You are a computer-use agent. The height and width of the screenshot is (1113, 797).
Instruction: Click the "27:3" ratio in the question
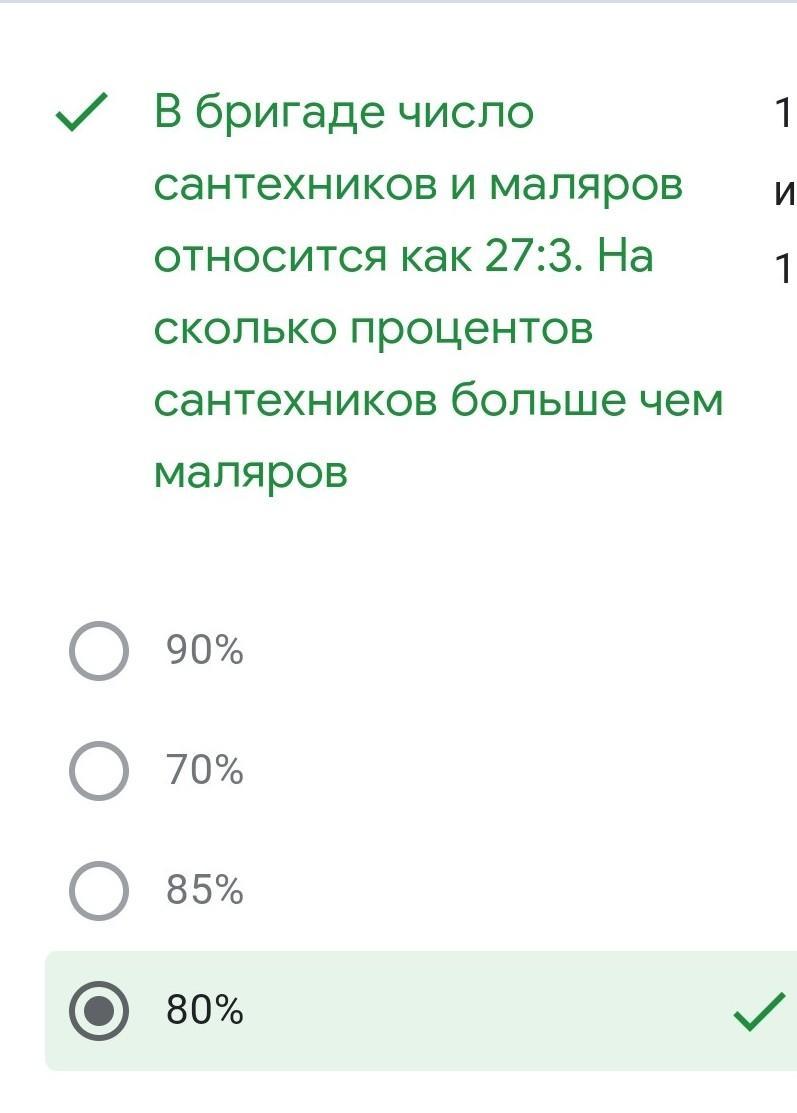(x=528, y=257)
